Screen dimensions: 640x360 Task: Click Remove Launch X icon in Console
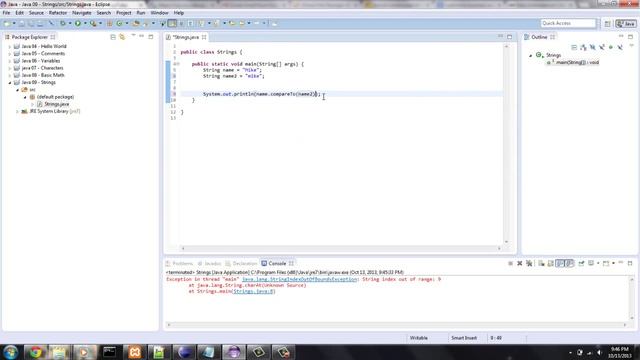(x=520, y=263)
